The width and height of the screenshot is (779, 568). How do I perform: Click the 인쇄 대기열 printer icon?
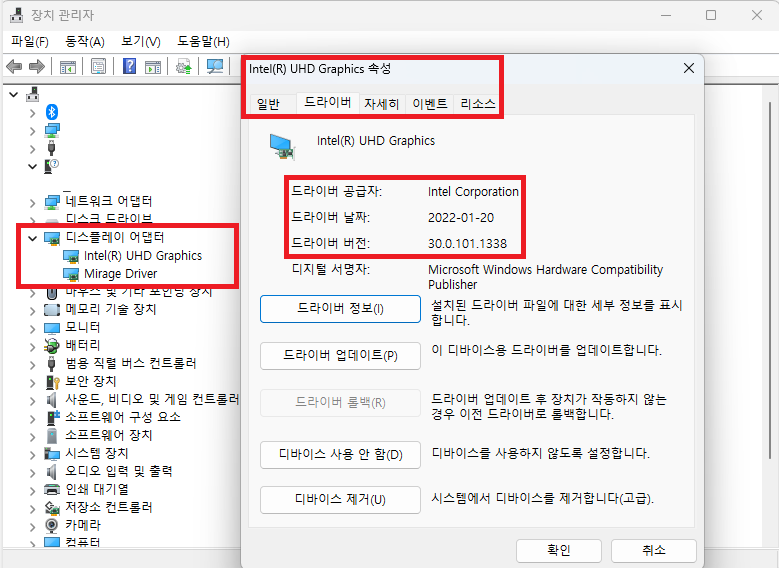pyautogui.click(x=52, y=489)
